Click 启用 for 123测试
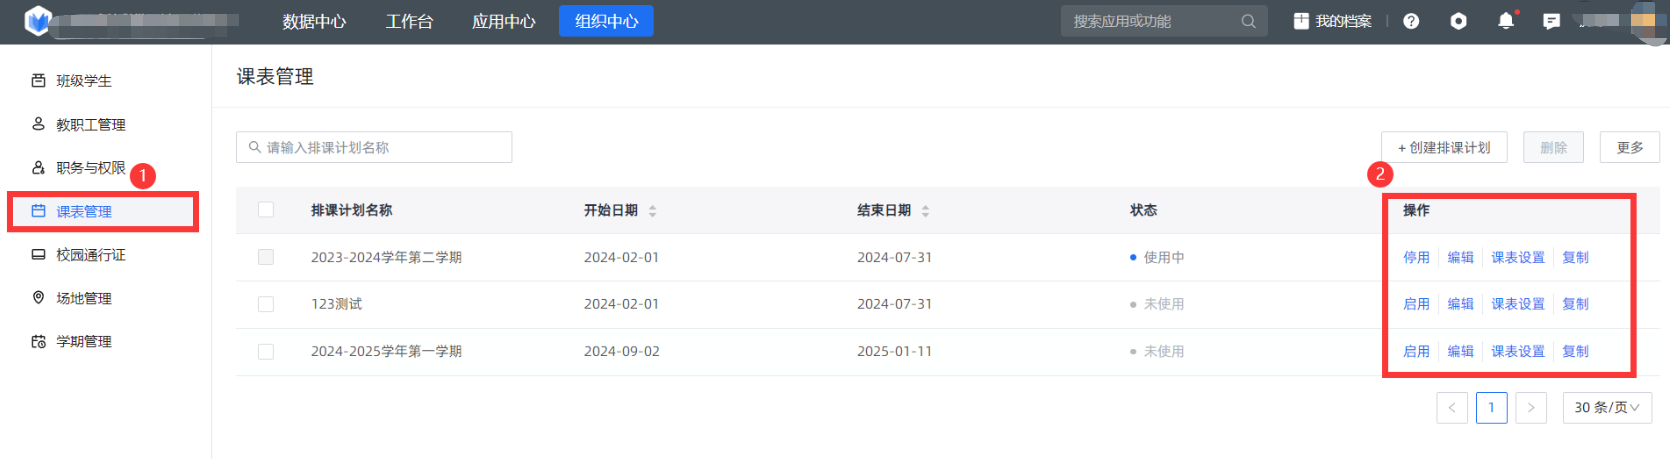Image resolution: width=1670 pixels, height=459 pixels. 1416,304
